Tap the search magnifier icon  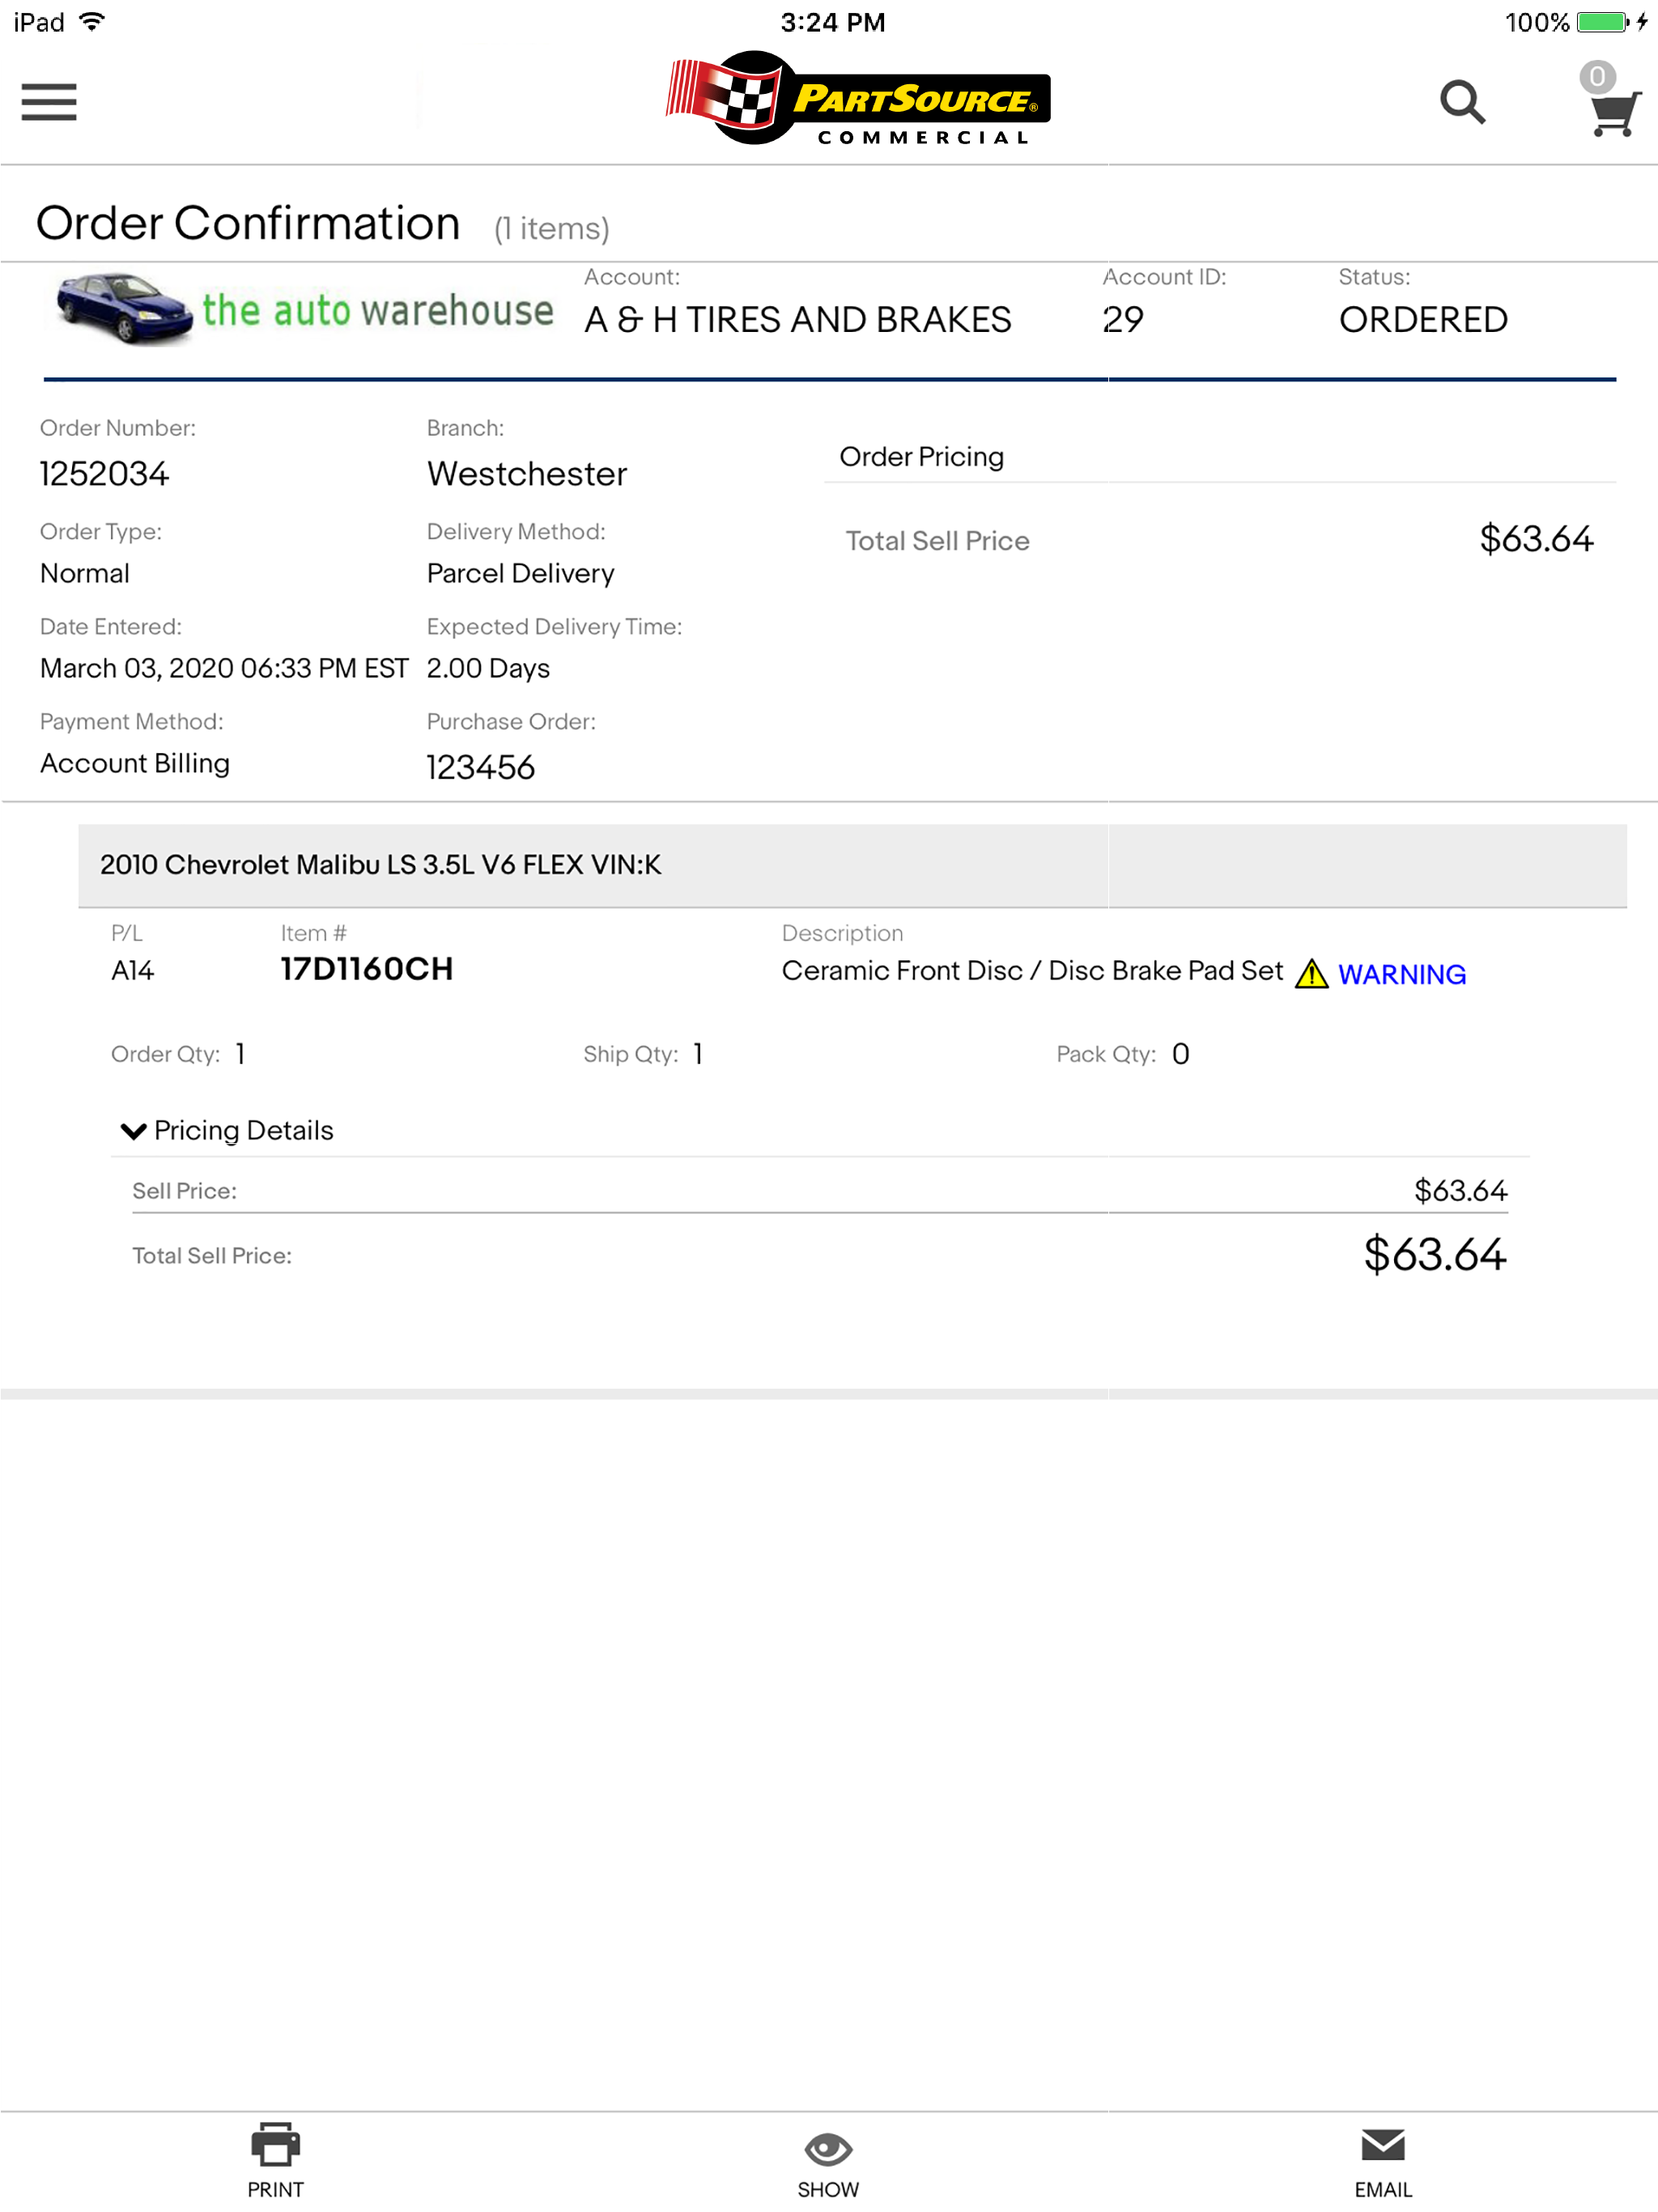(x=1462, y=102)
